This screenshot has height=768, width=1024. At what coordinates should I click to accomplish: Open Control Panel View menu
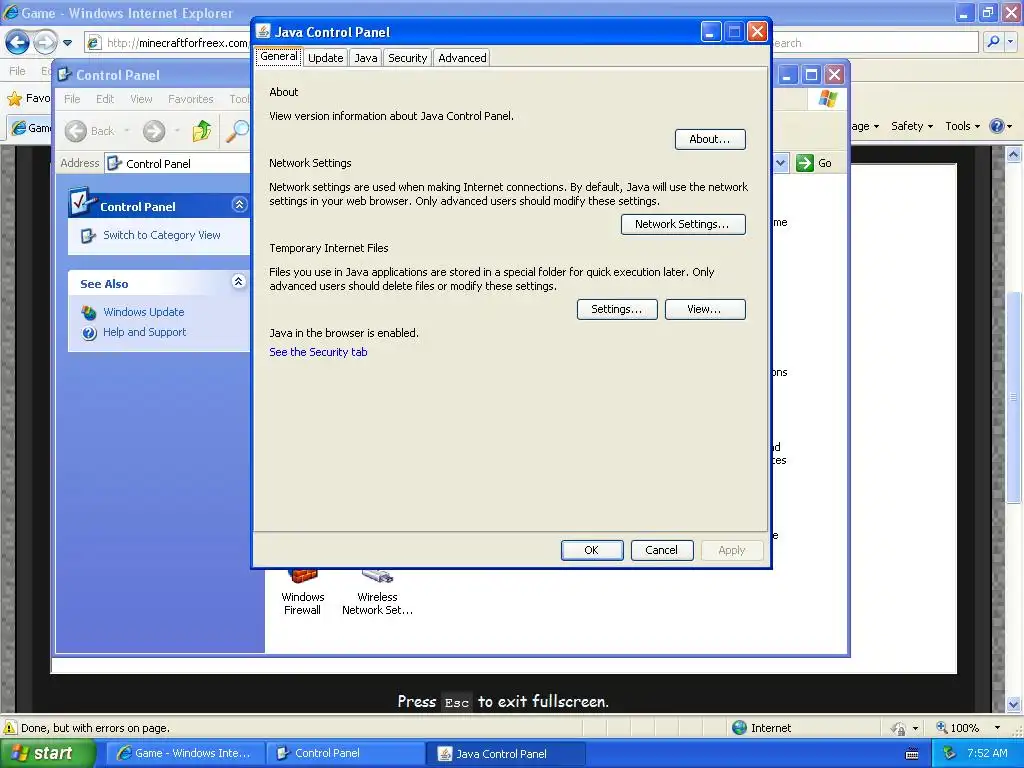(x=141, y=99)
